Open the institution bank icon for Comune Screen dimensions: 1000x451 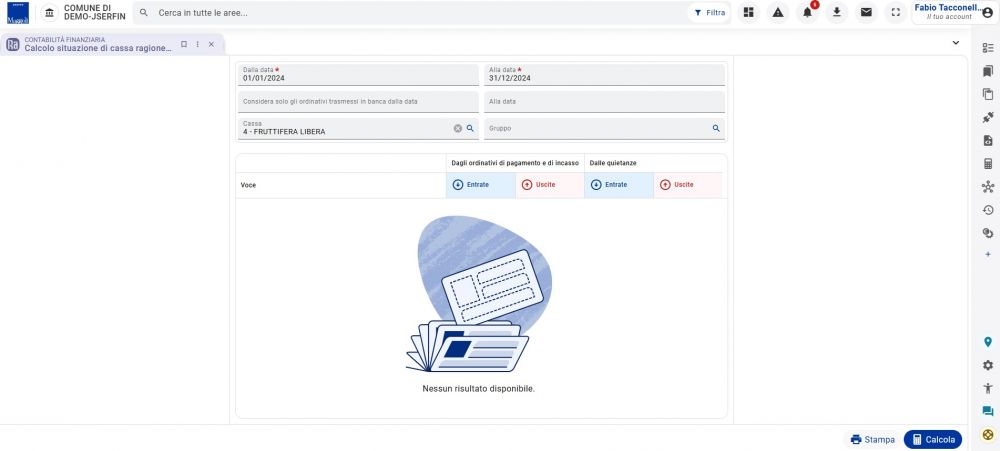click(x=50, y=13)
